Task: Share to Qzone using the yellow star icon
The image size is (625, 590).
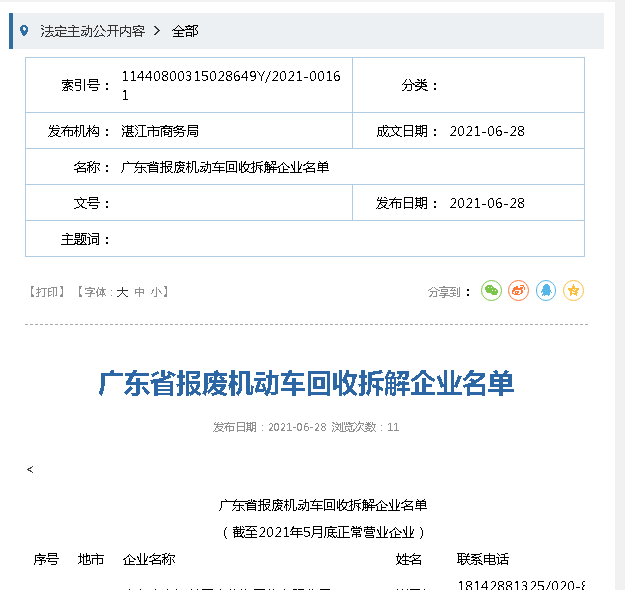Action: [573, 291]
